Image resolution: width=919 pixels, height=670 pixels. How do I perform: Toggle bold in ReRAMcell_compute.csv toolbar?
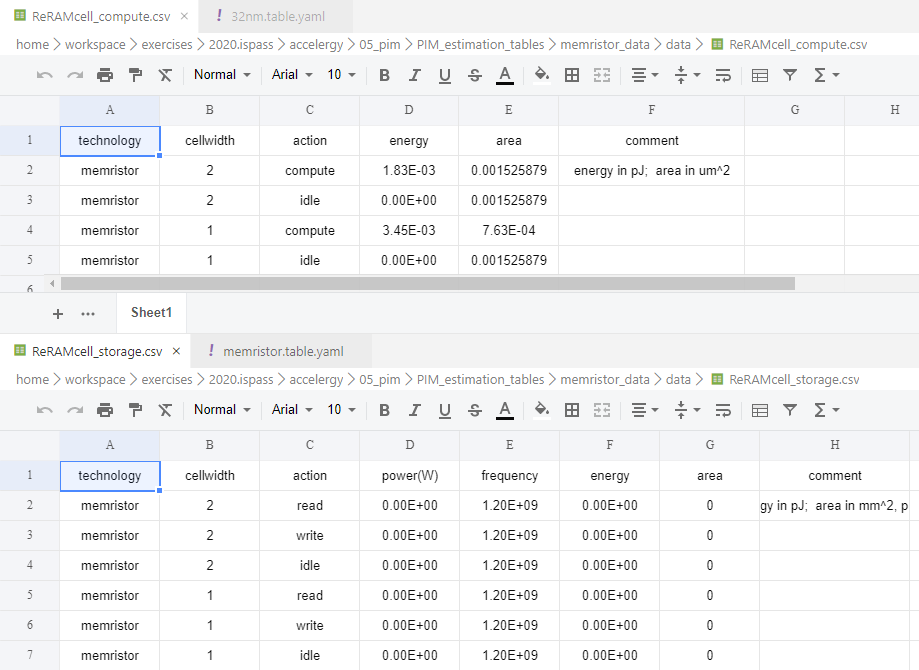tap(385, 75)
